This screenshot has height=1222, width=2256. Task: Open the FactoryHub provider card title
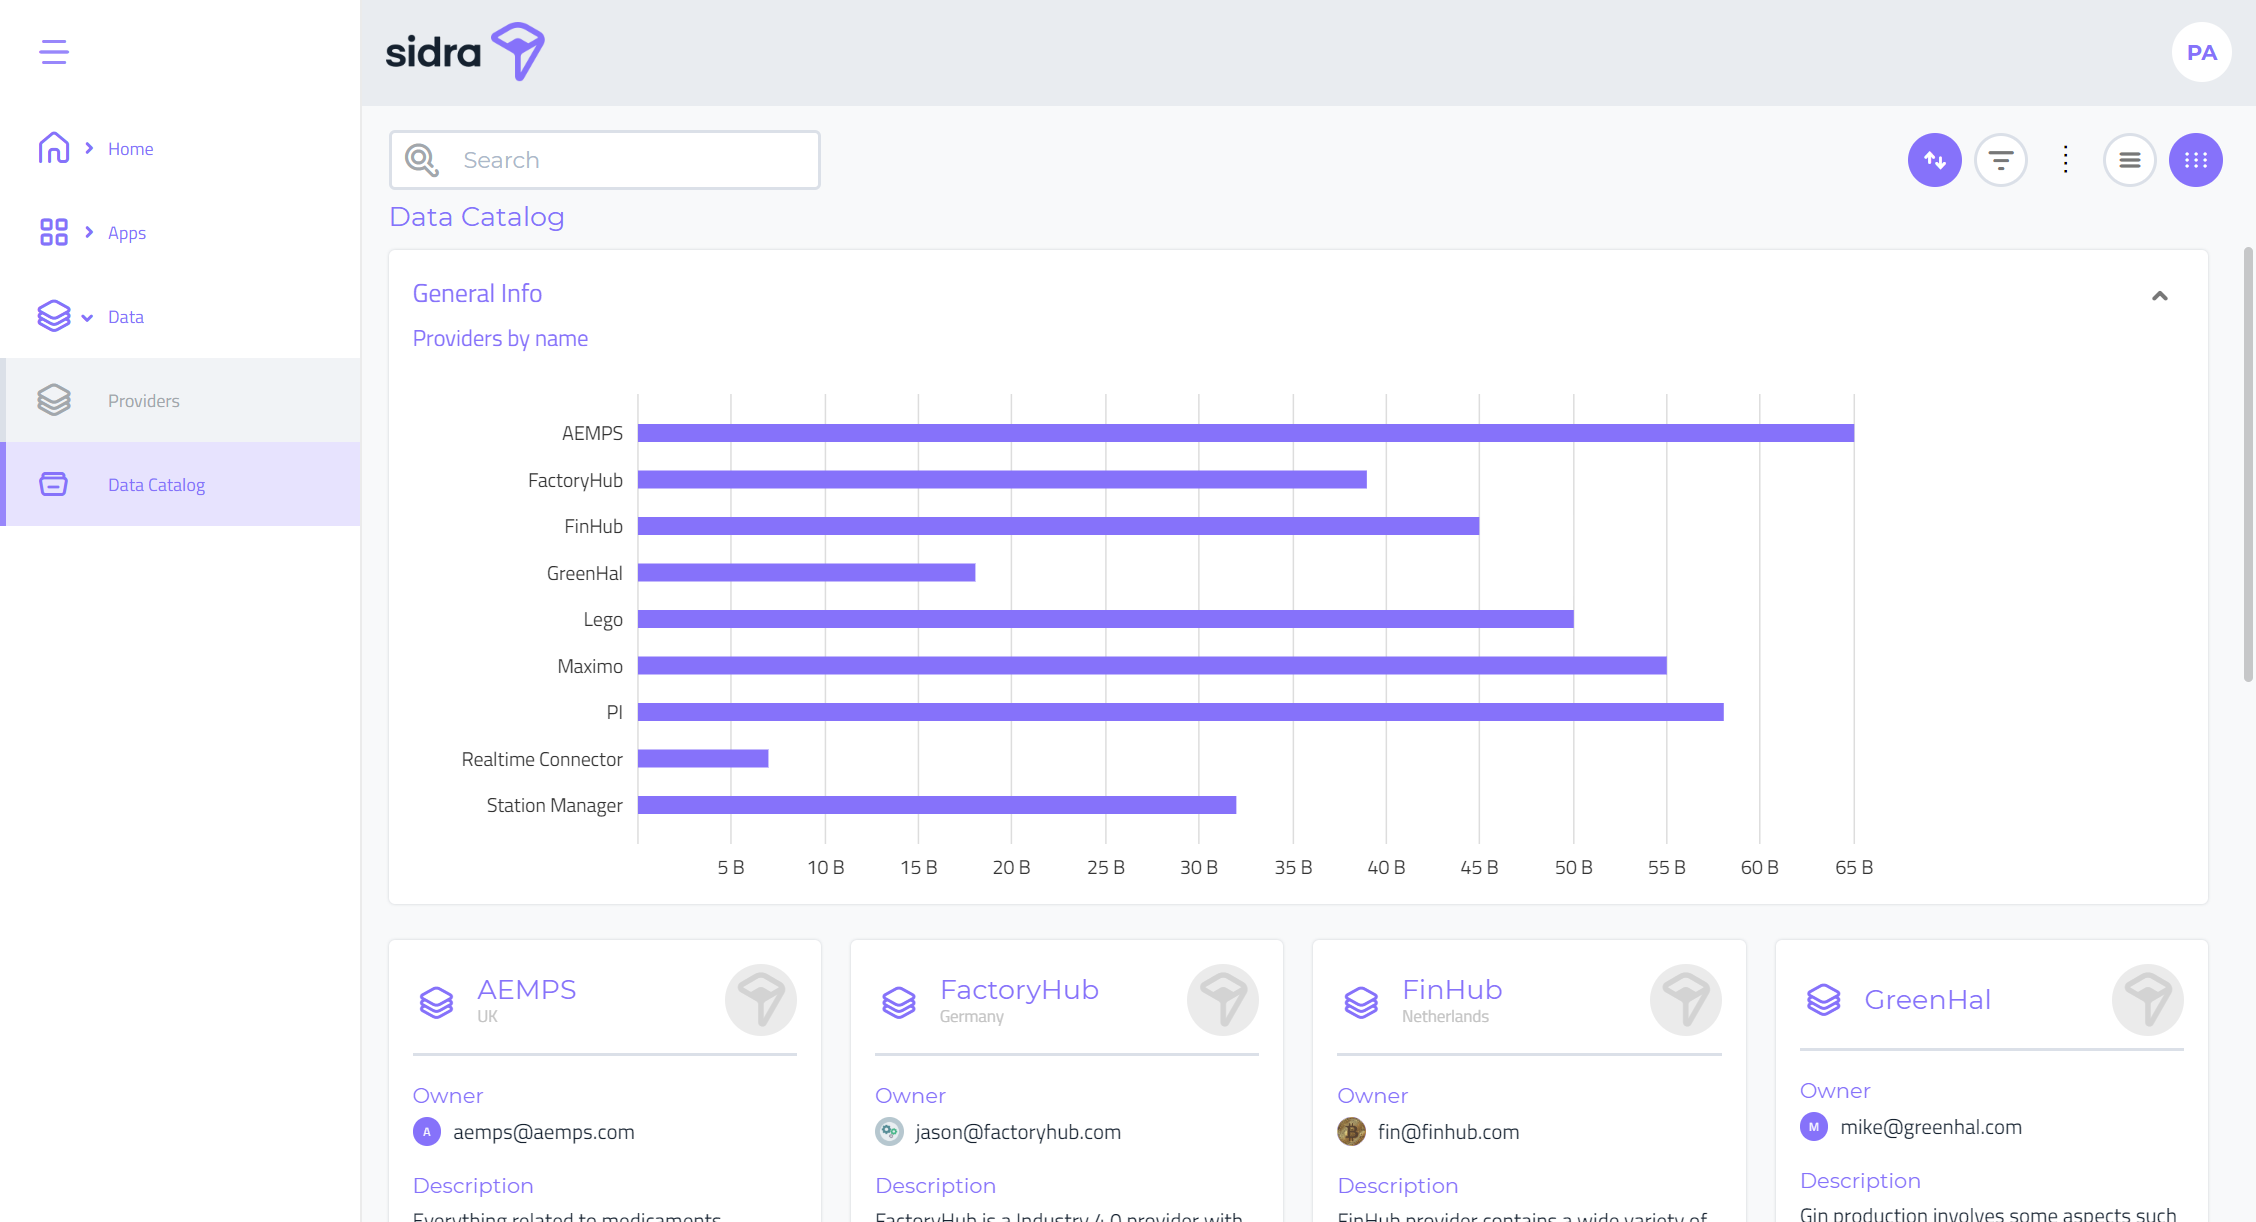pyautogui.click(x=1019, y=990)
